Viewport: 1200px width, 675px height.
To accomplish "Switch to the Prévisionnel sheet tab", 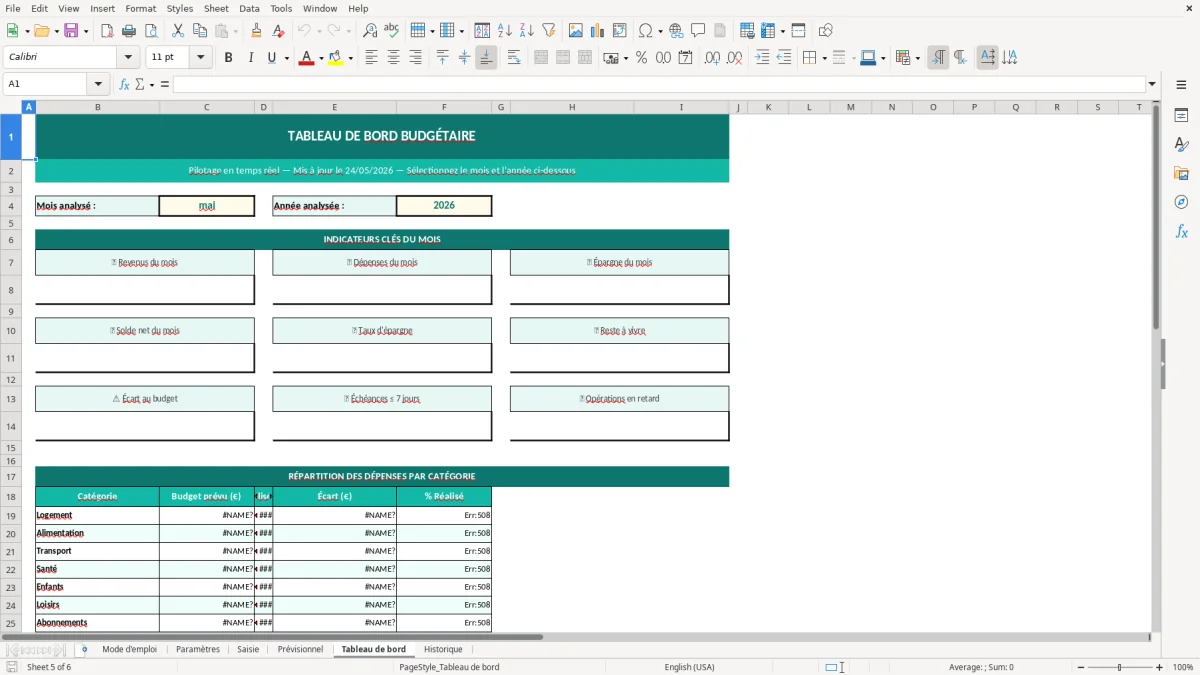I will pyautogui.click(x=300, y=649).
